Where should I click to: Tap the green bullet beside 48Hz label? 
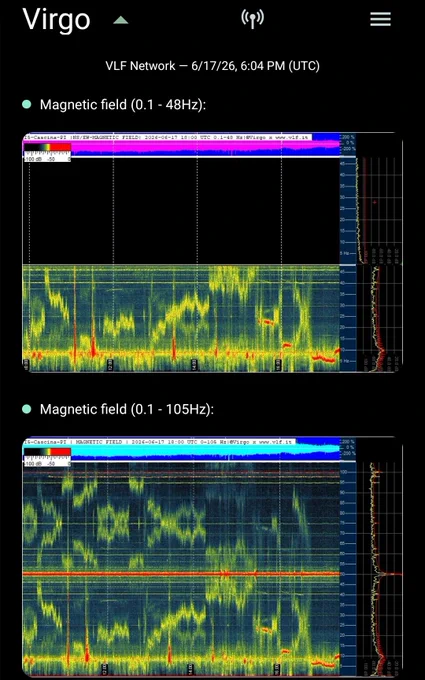coord(27,104)
